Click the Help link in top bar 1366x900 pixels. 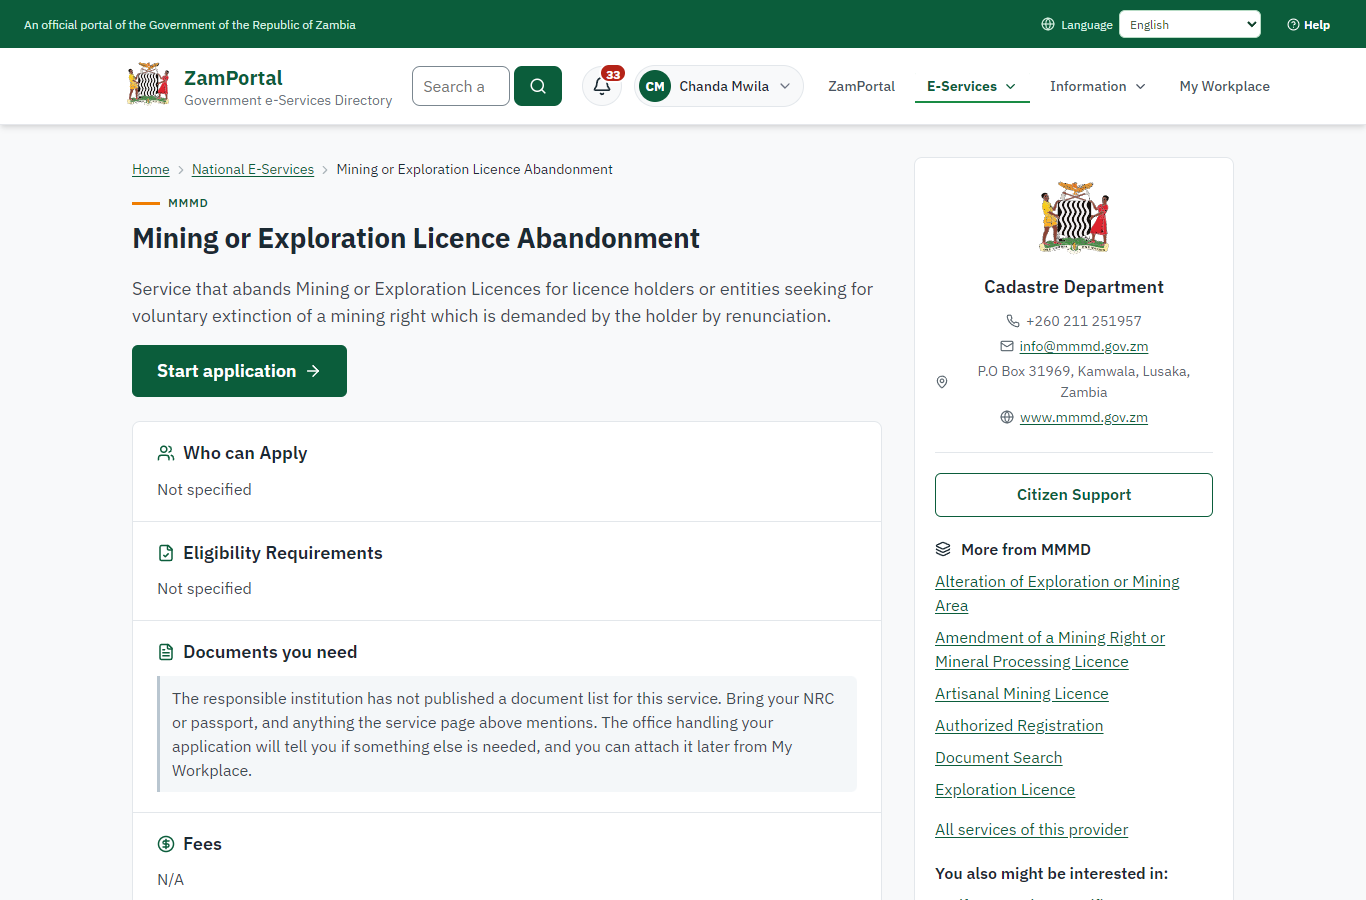click(1308, 25)
